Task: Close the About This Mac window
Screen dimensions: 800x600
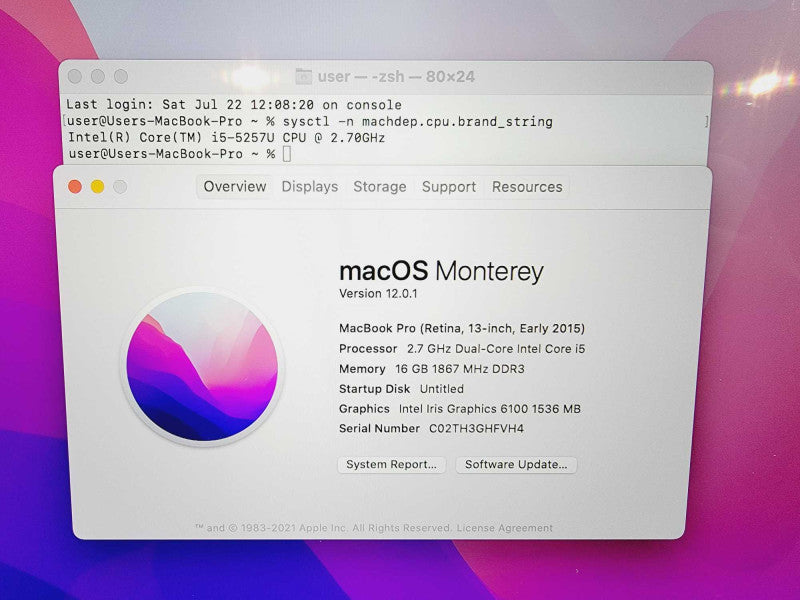Action: coord(75,187)
